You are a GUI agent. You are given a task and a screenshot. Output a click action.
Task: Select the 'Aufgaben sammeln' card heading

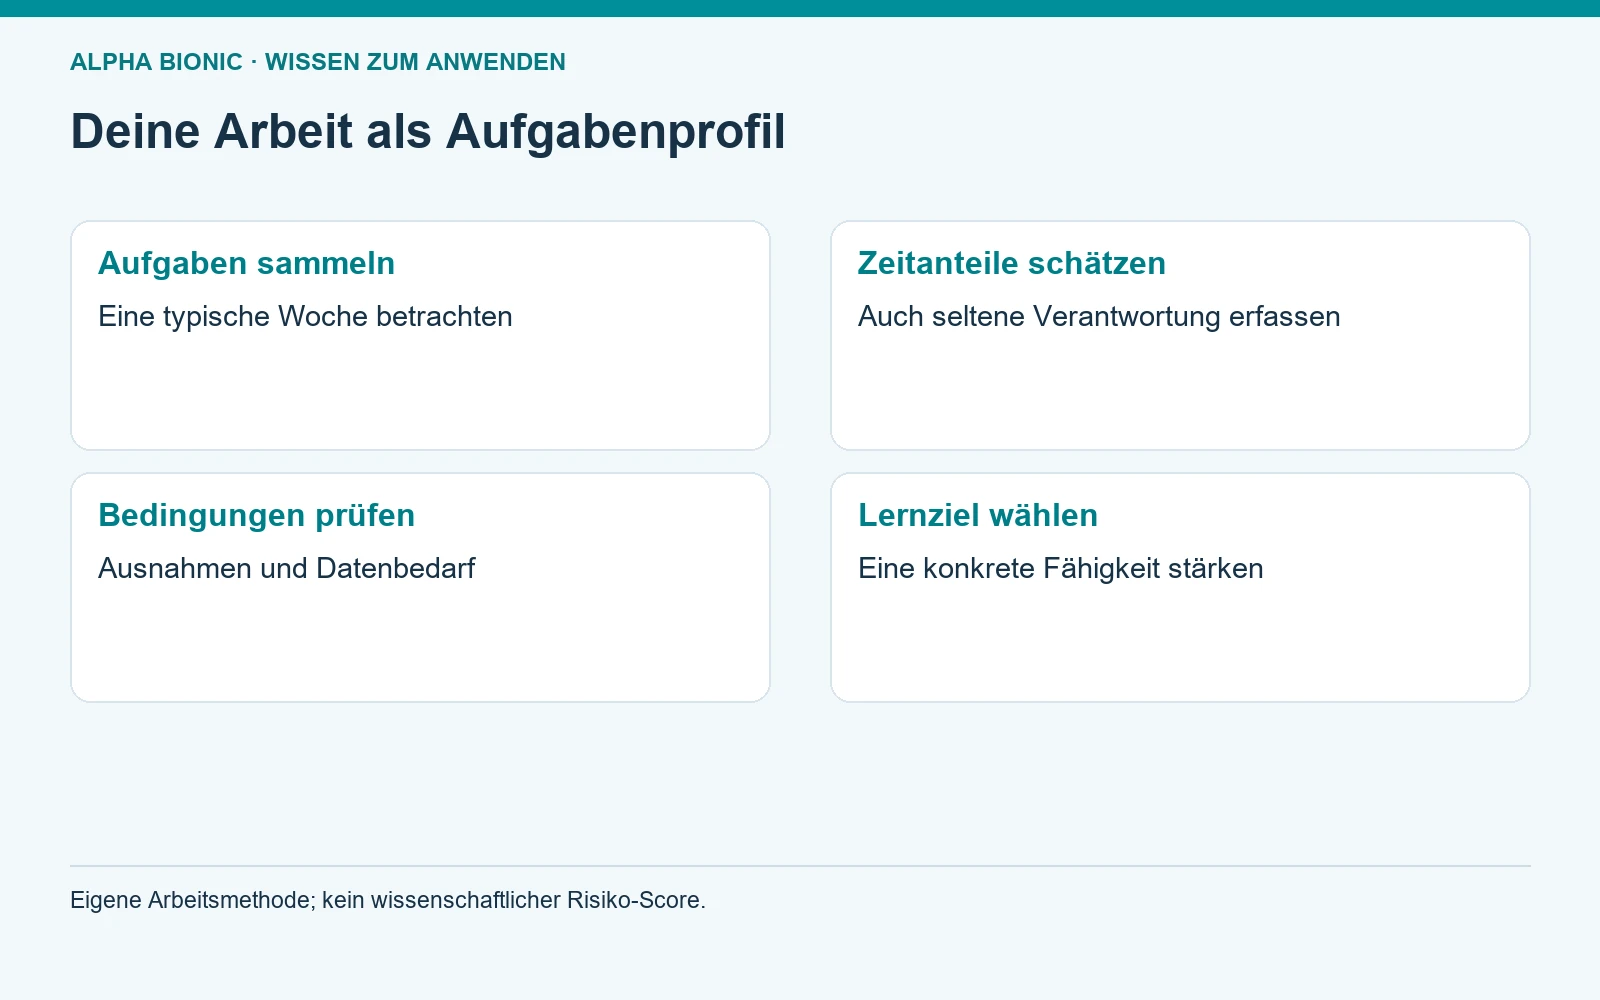247,263
